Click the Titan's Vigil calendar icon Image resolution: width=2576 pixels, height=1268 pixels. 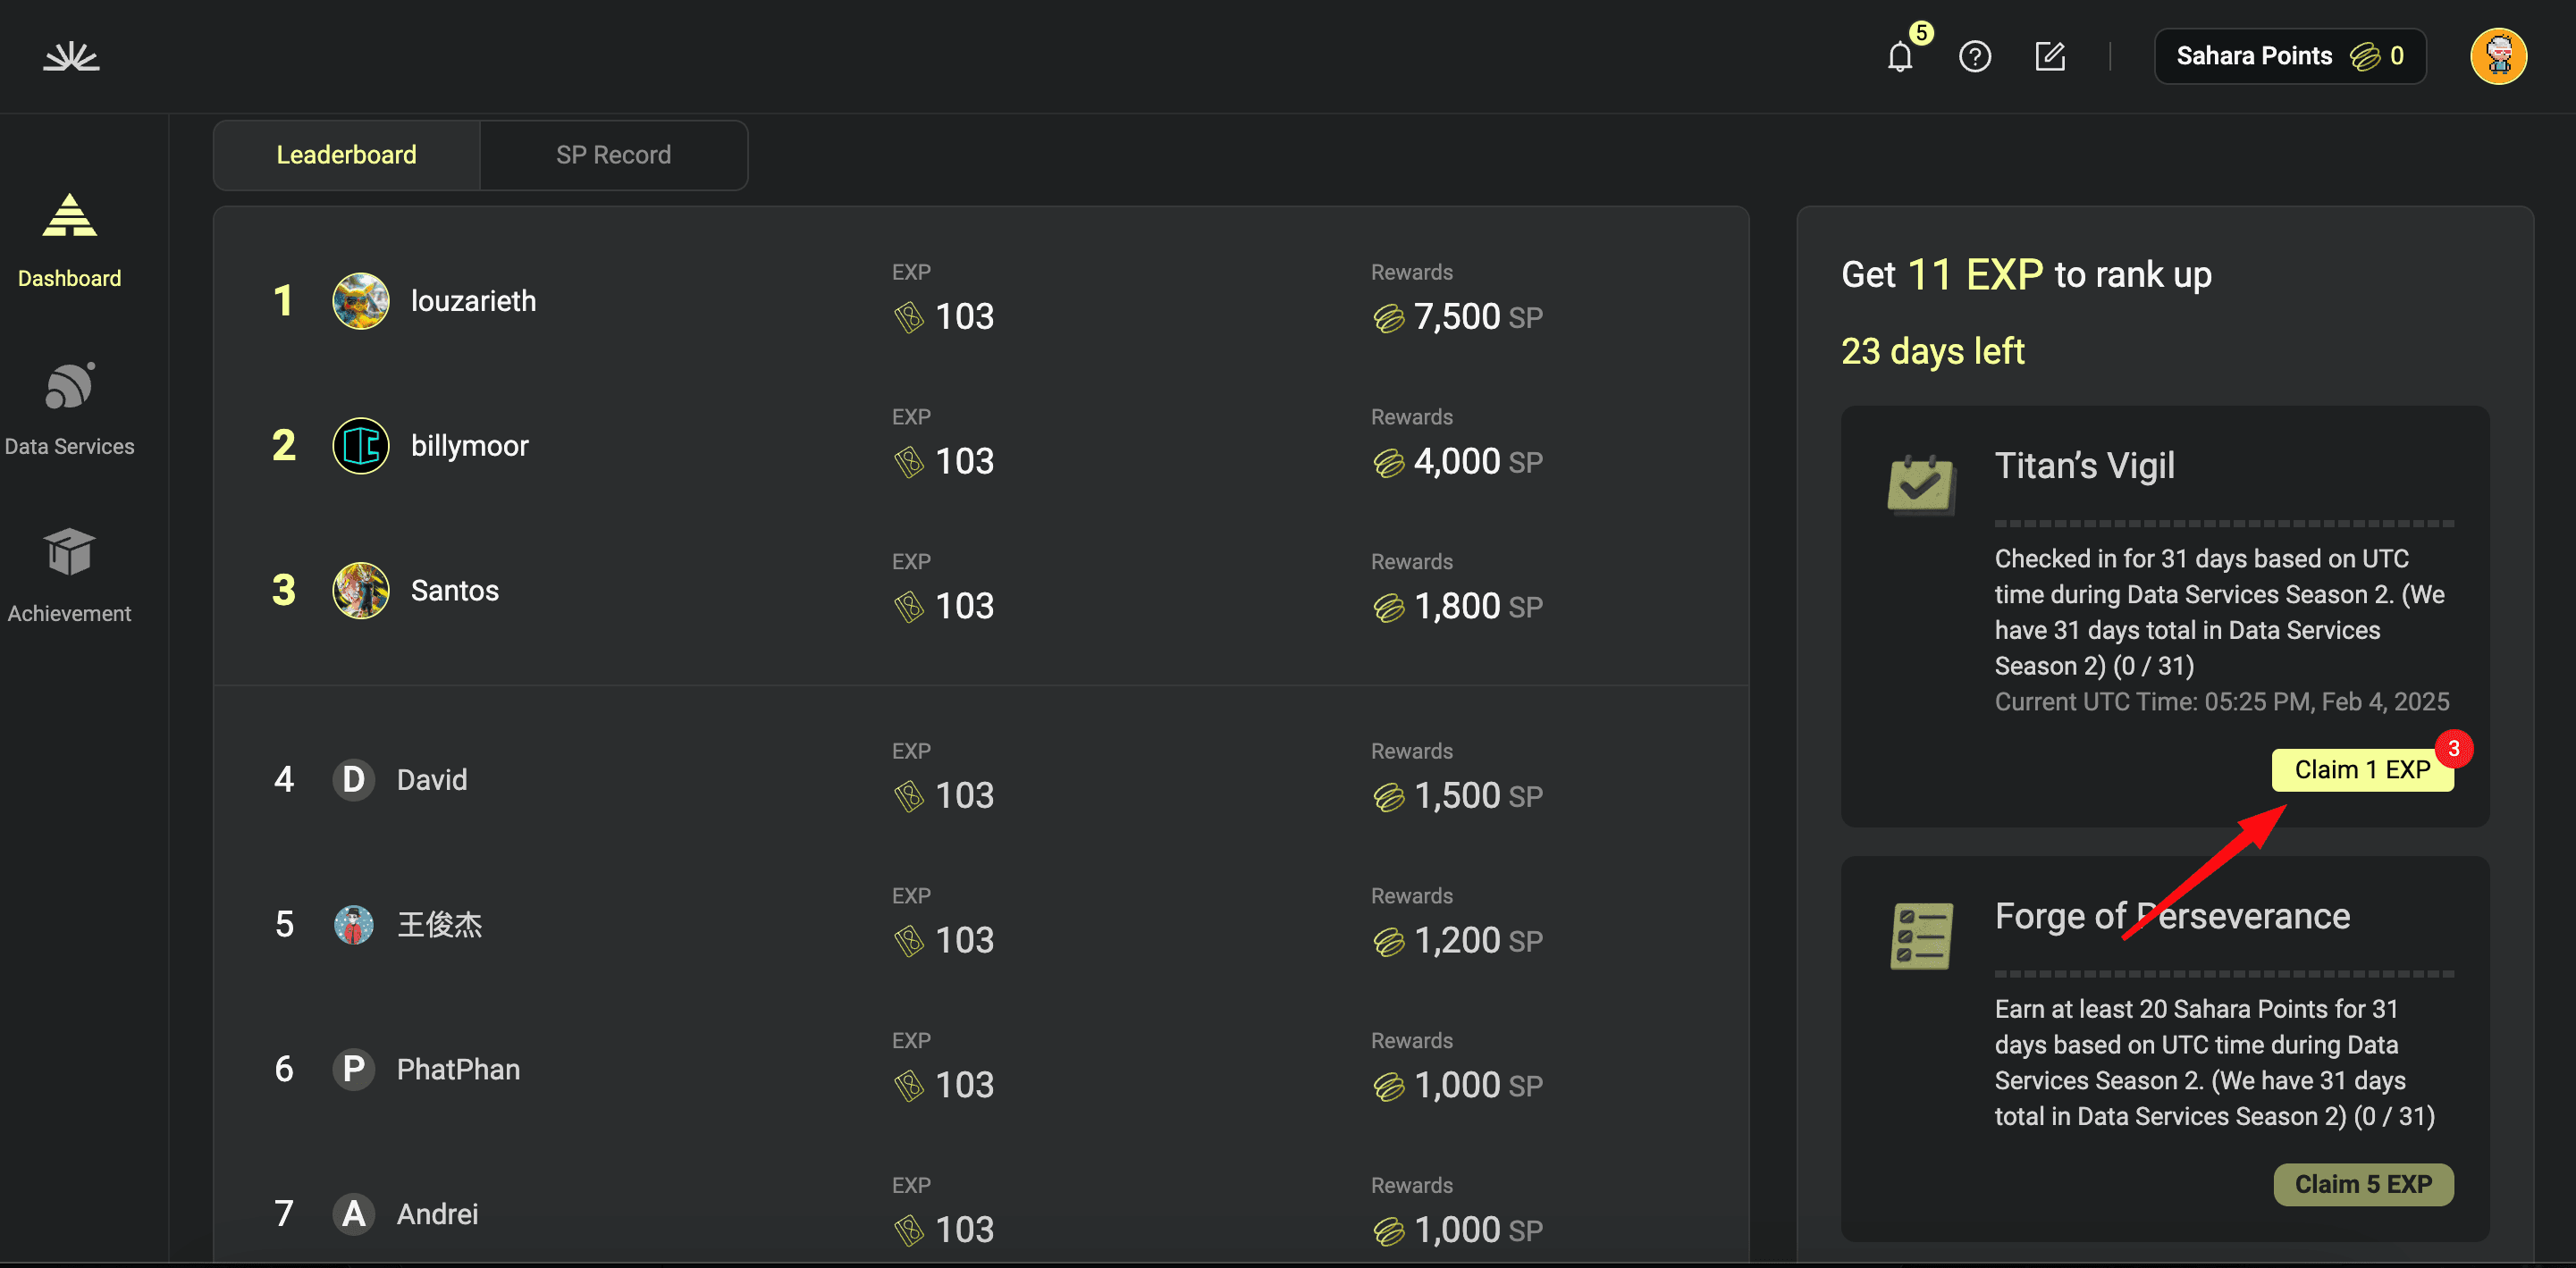click(x=1921, y=484)
